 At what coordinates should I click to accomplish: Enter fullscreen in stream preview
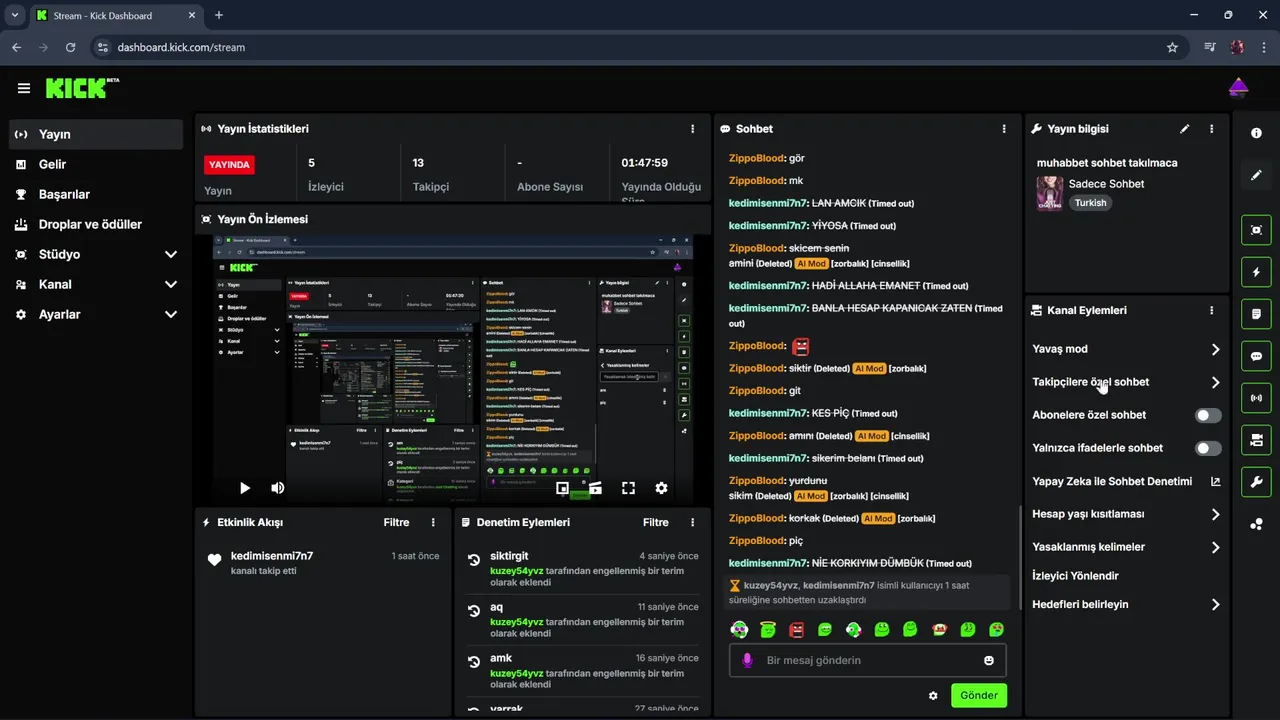click(x=628, y=488)
